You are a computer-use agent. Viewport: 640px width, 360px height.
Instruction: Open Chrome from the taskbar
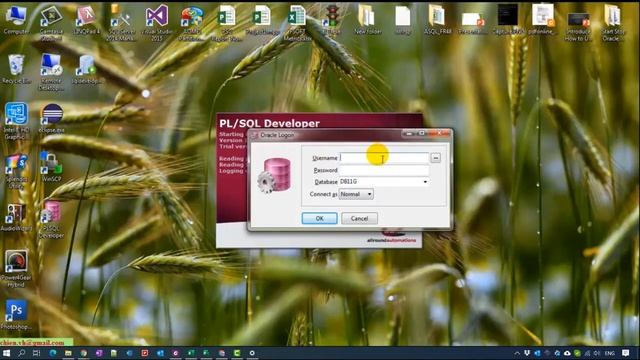click(x=83, y=353)
